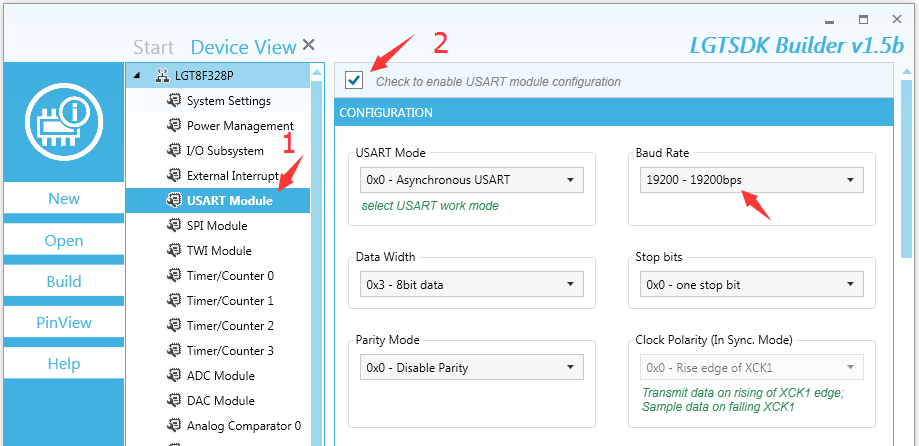919x446 pixels.
Task: Open the Clock Polarity dropdown
Action: pyautogui.click(x=751, y=368)
